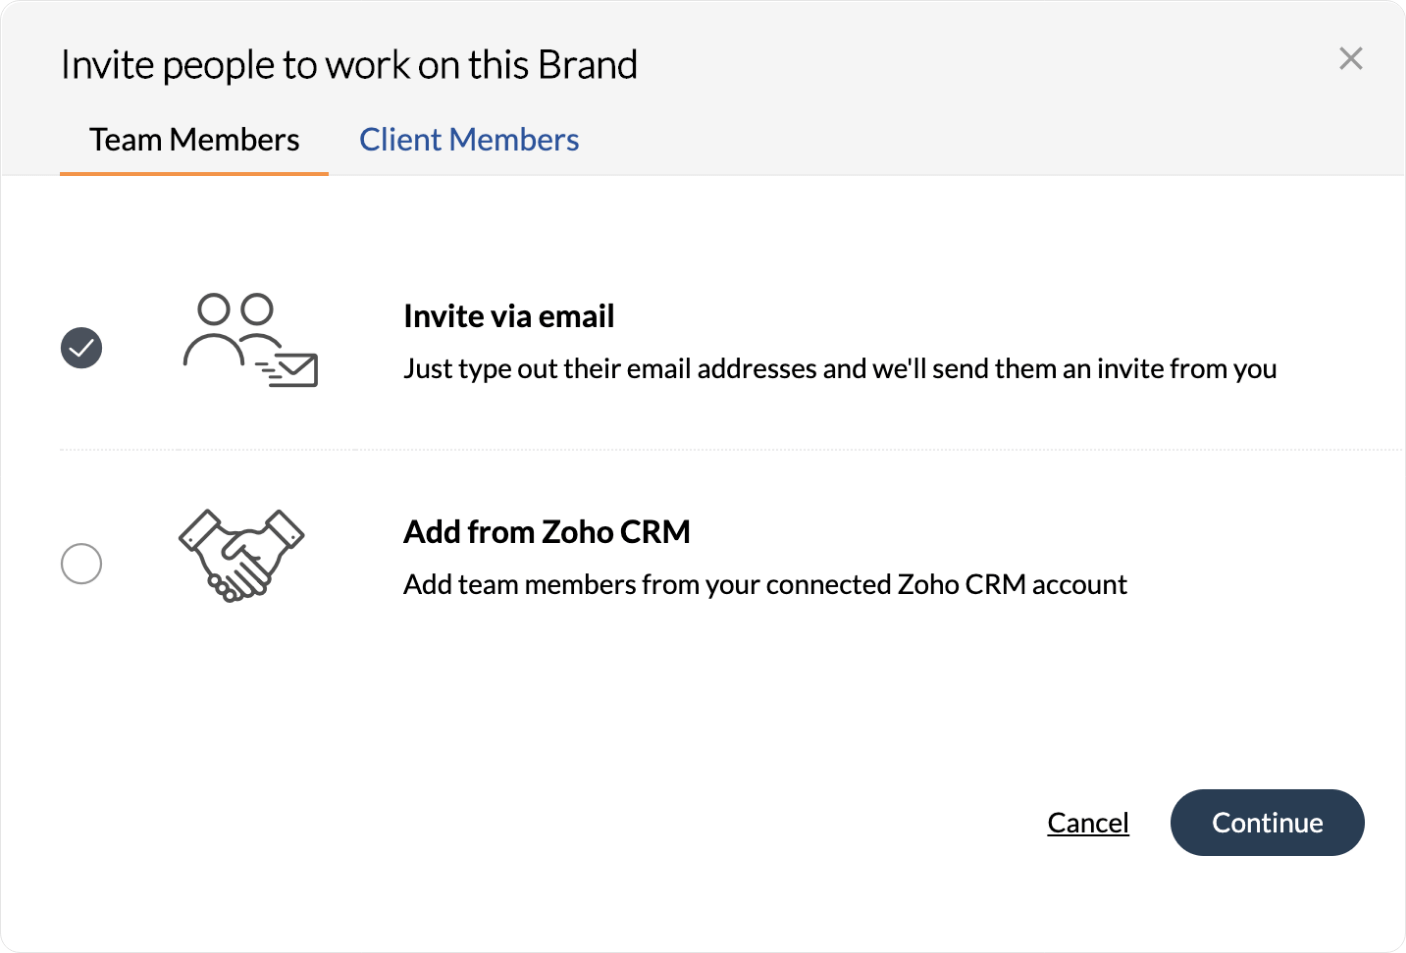Switch to the Client Members tab
1406x953 pixels.
coord(469,139)
